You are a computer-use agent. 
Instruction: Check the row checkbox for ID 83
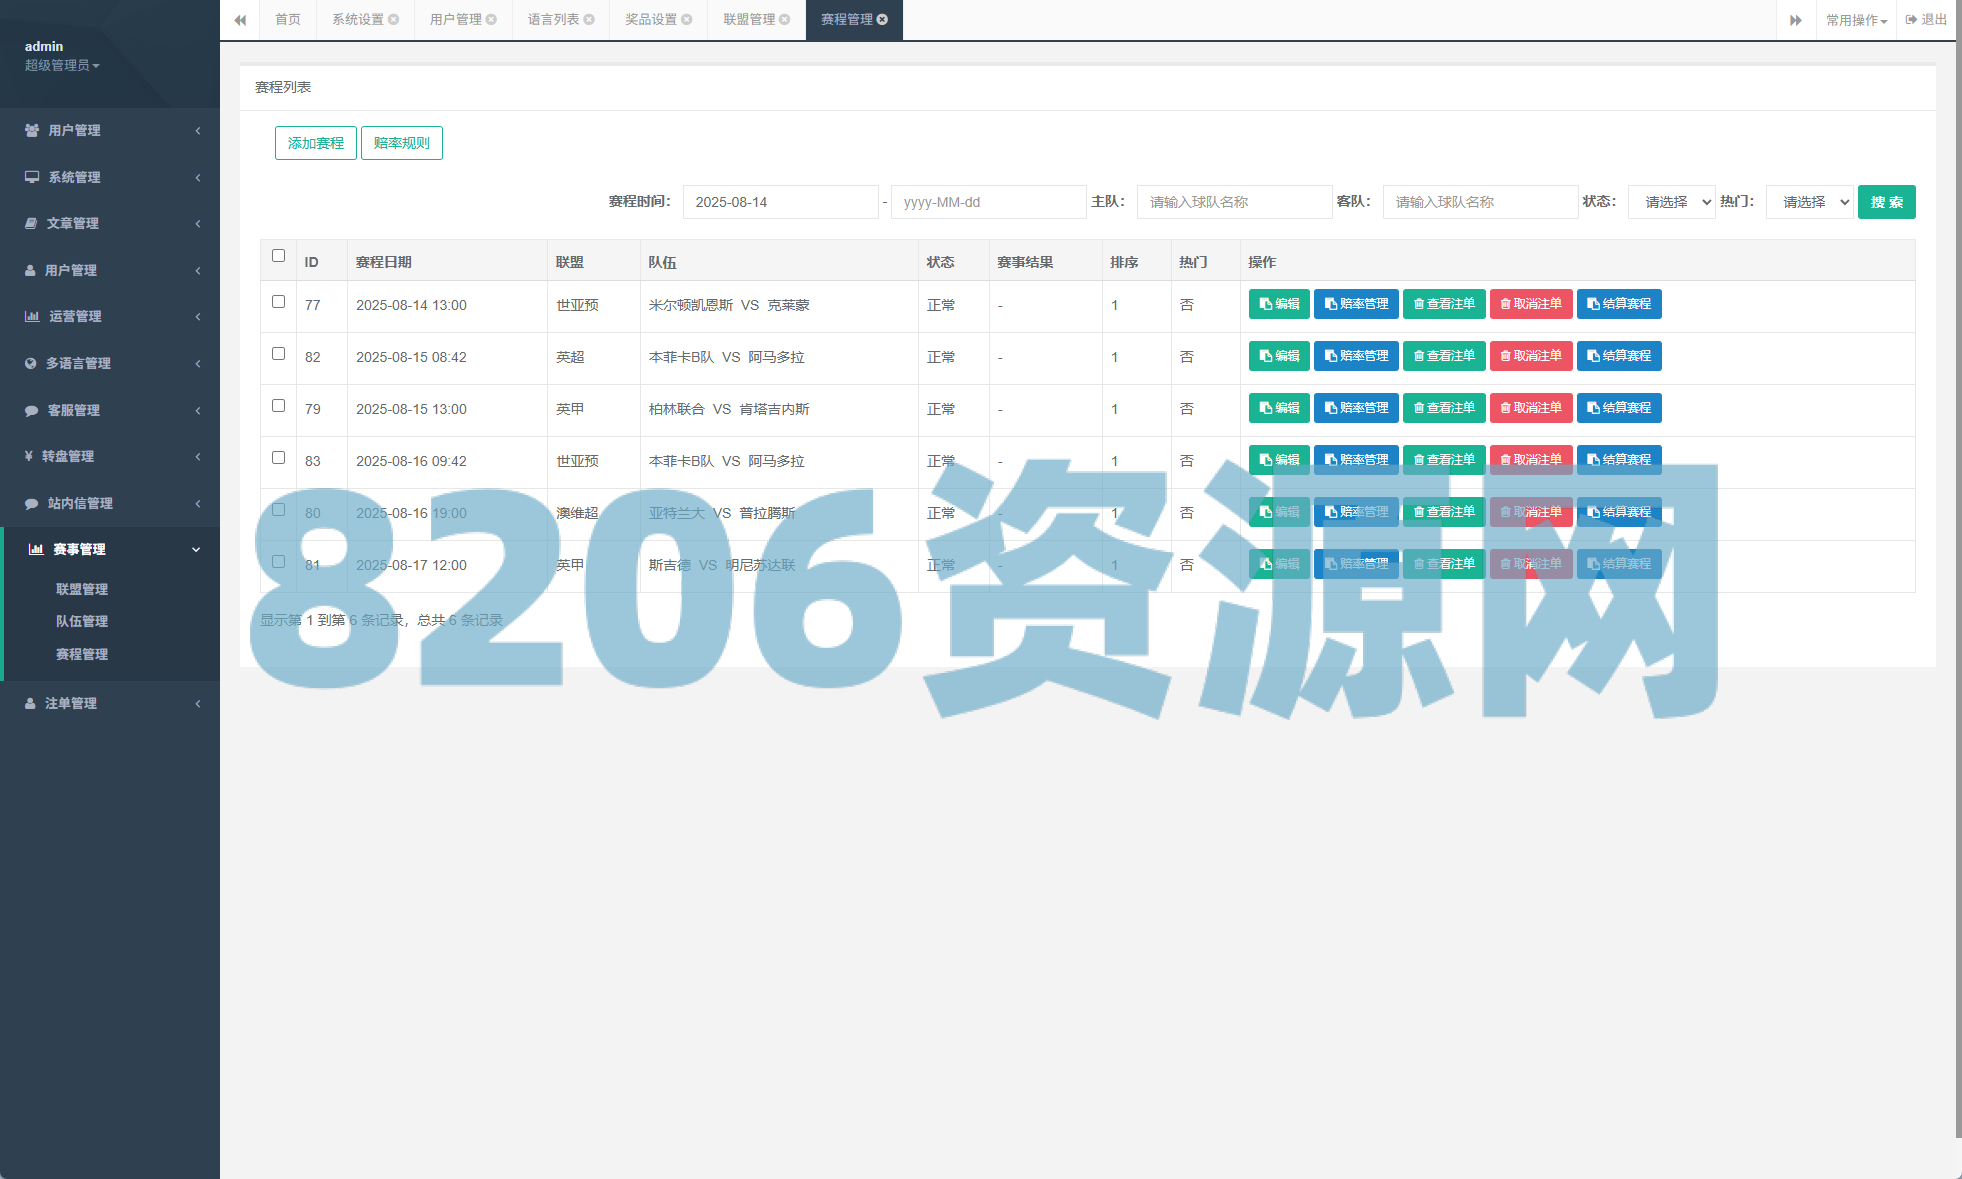tap(279, 458)
